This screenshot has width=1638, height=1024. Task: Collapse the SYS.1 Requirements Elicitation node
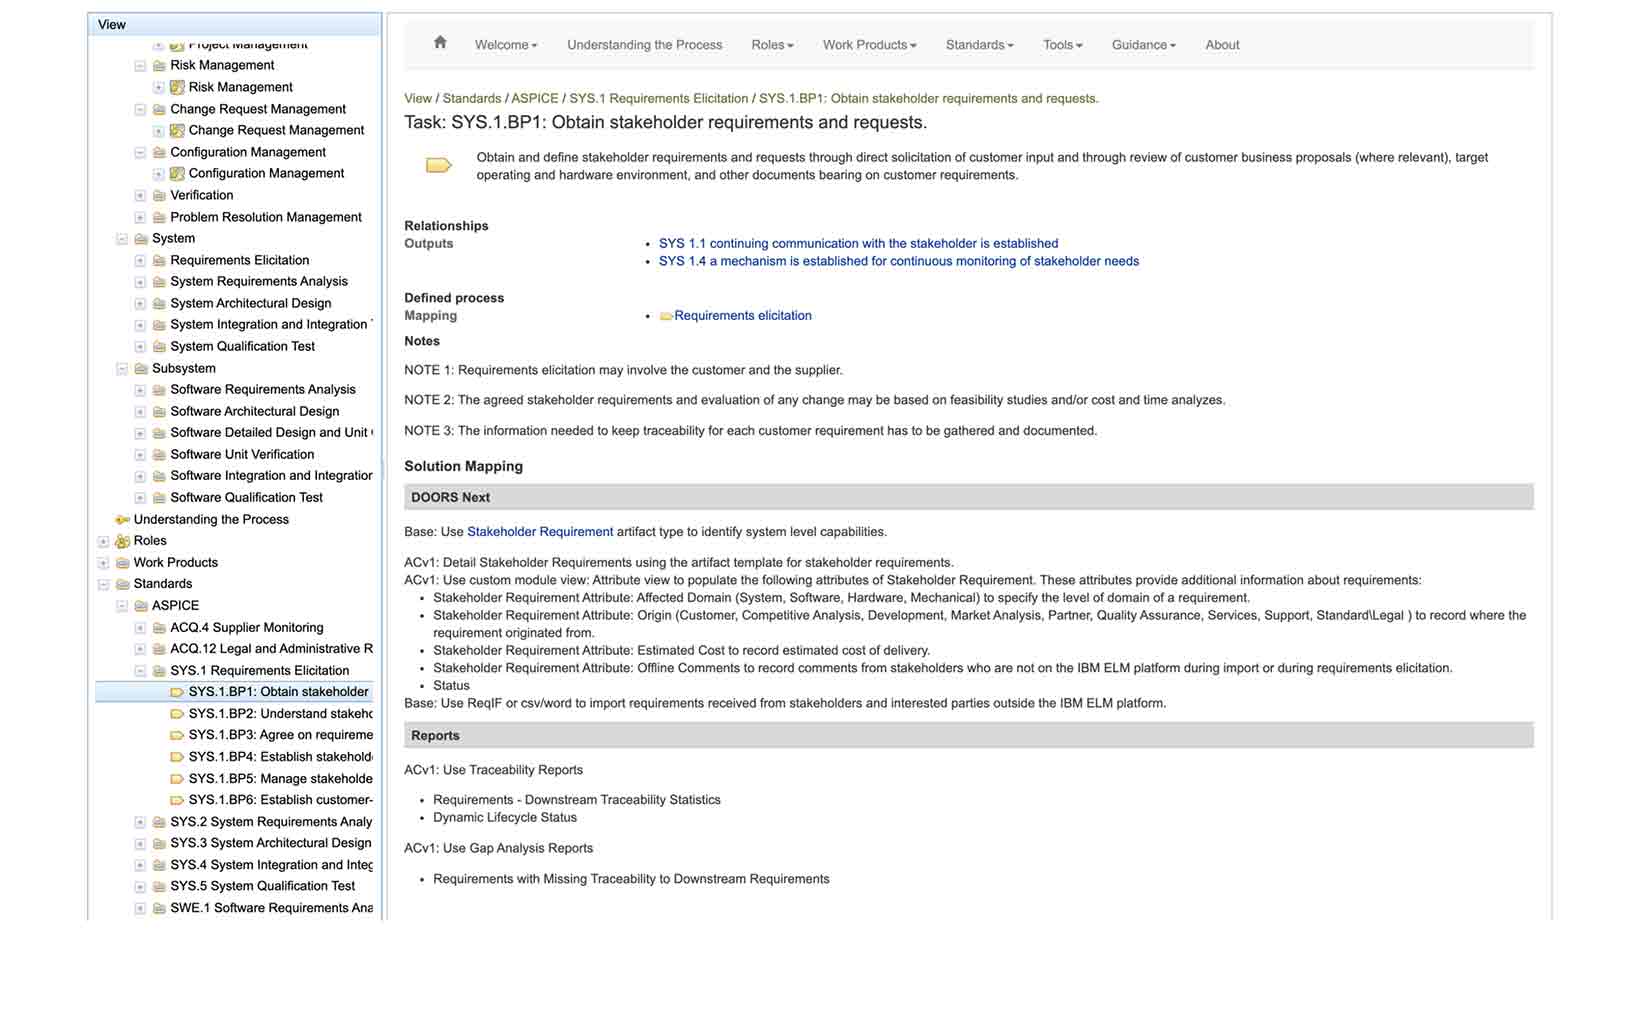click(140, 671)
